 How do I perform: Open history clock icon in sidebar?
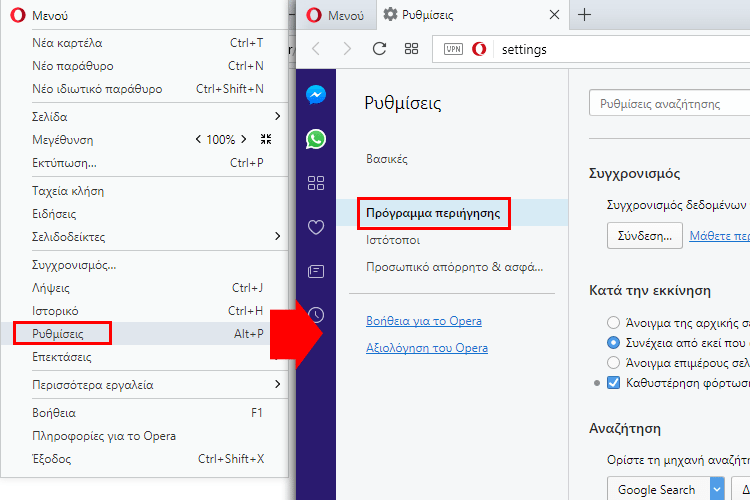pyautogui.click(x=316, y=315)
